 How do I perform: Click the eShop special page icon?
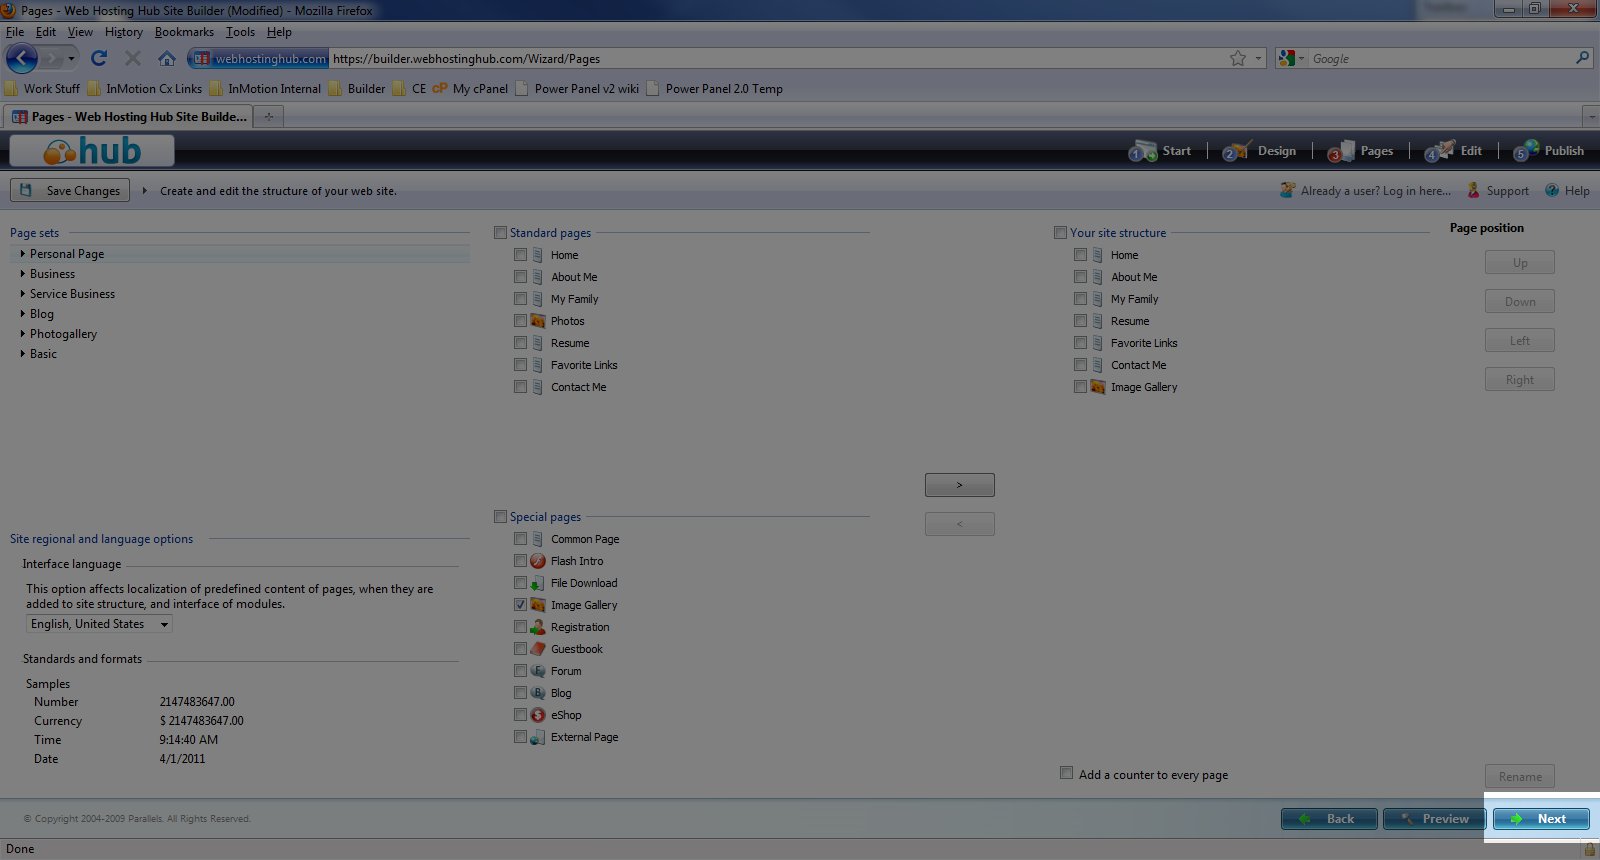click(x=538, y=715)
